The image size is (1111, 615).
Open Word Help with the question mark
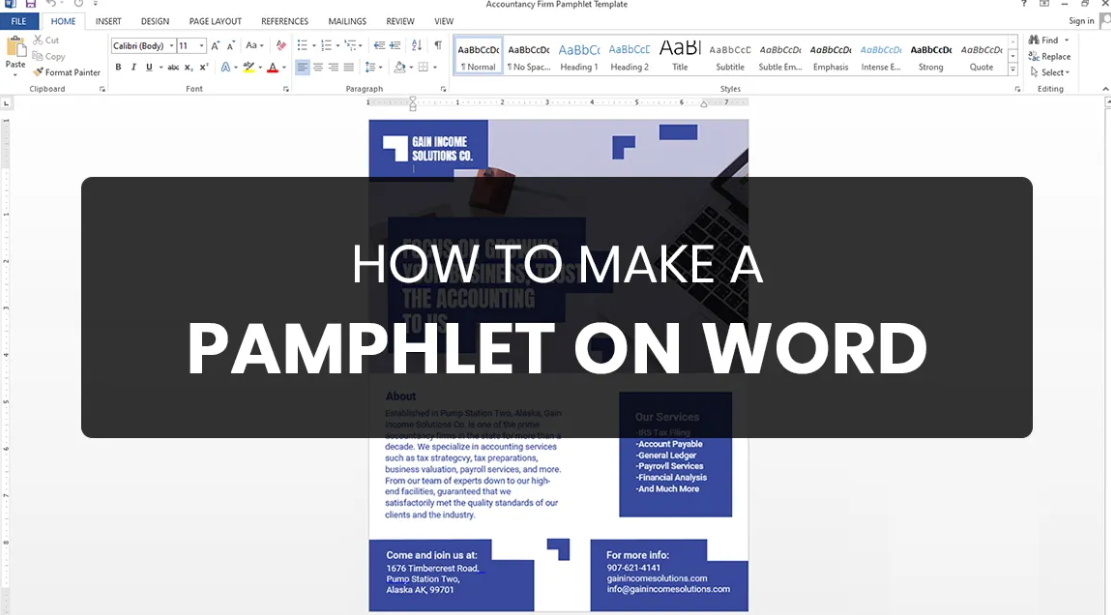click(1023, 4)
